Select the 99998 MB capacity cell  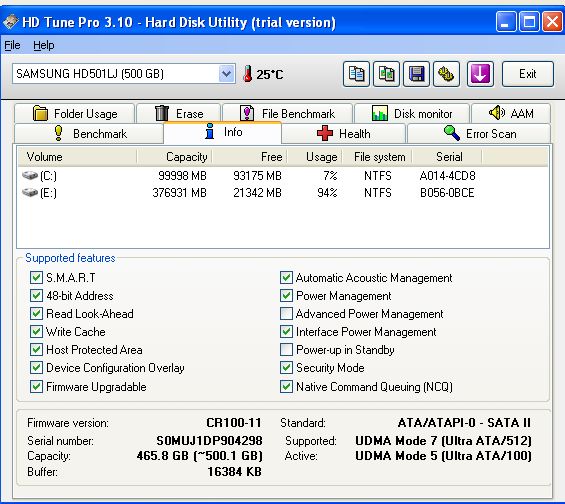tap(182, 176)
